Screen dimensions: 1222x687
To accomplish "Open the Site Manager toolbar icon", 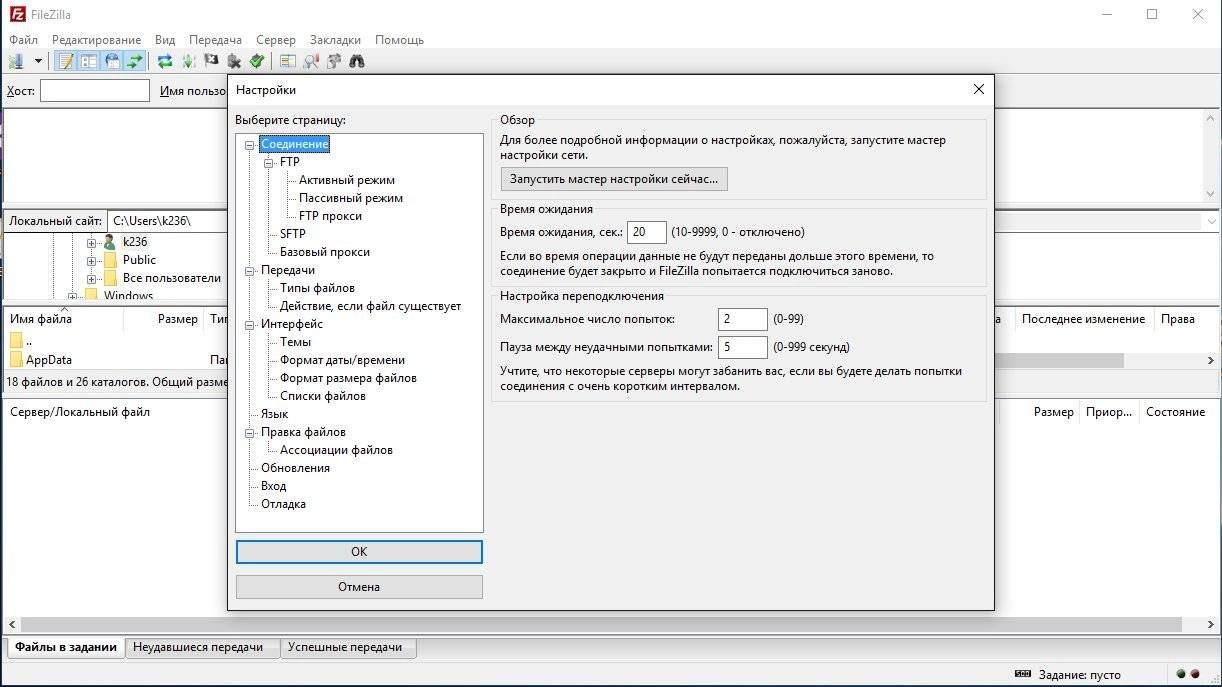I will [x=16, y=61].
